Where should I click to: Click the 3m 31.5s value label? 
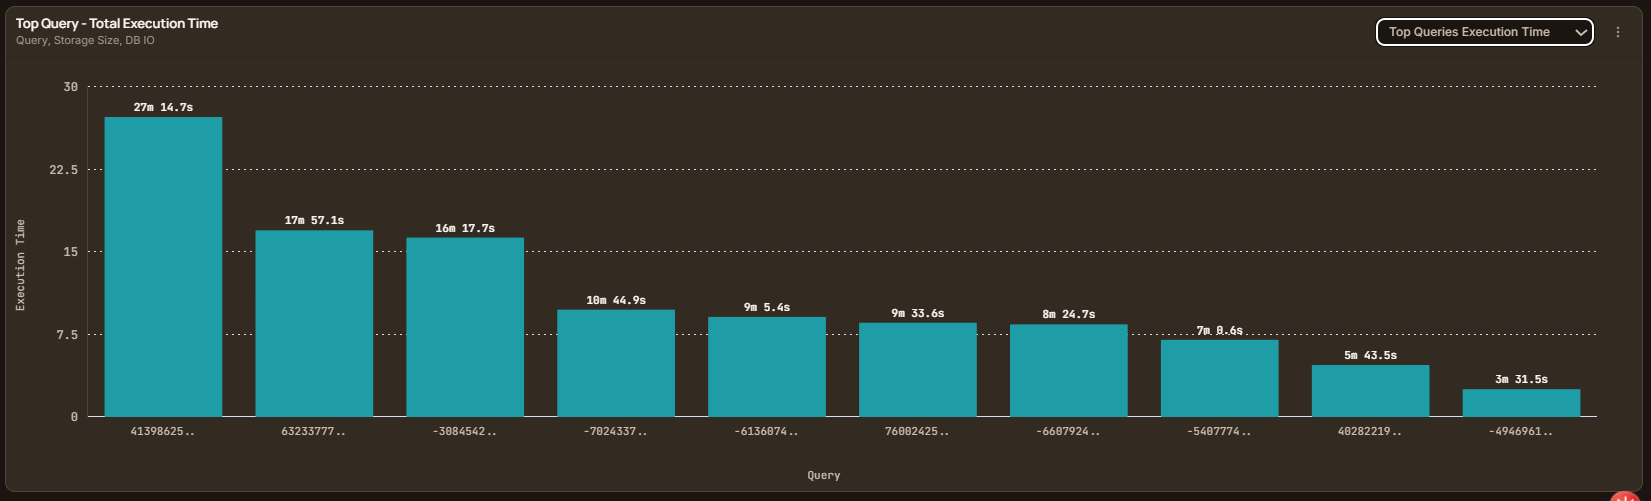coord(1522,379)
